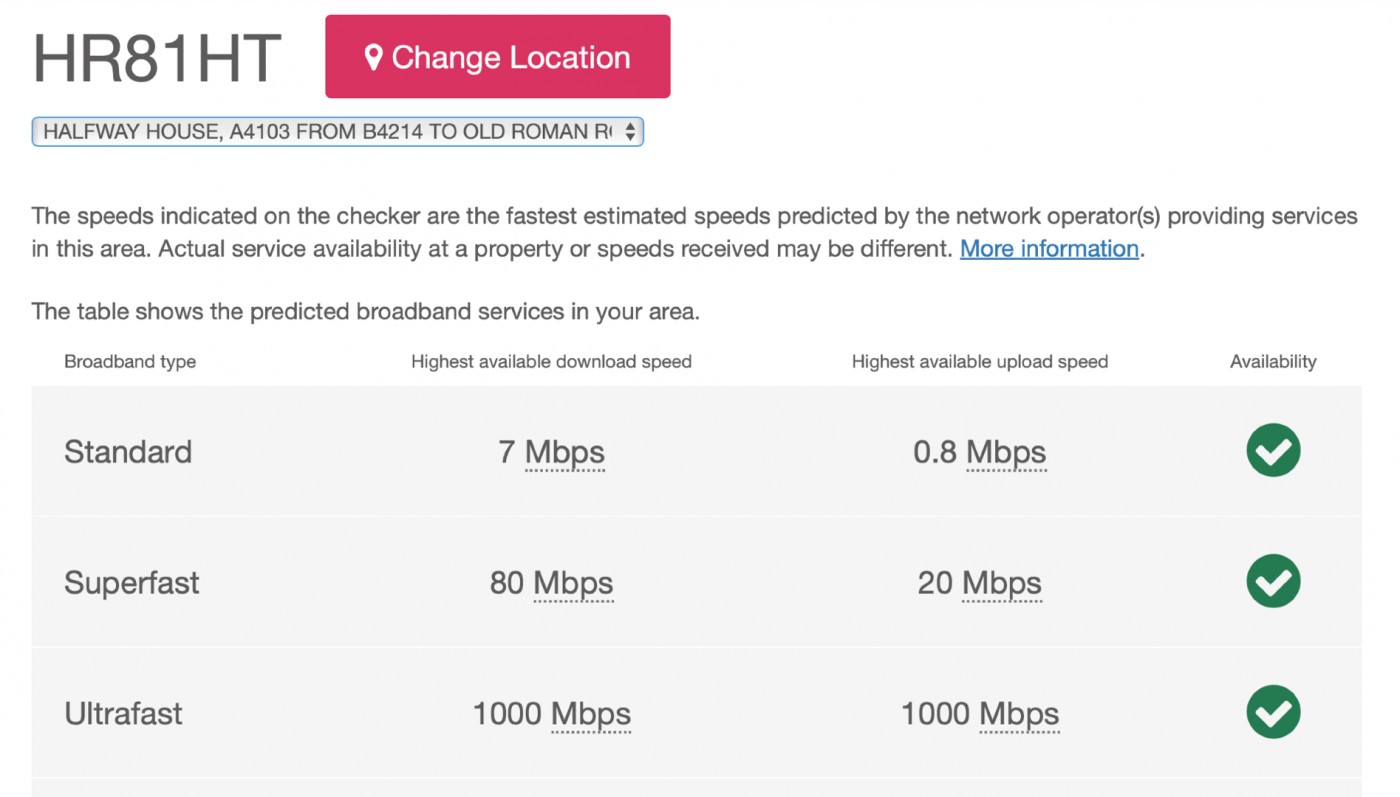Click the Mbps abbreviation for Ultrafast upload

point(1019,714)
